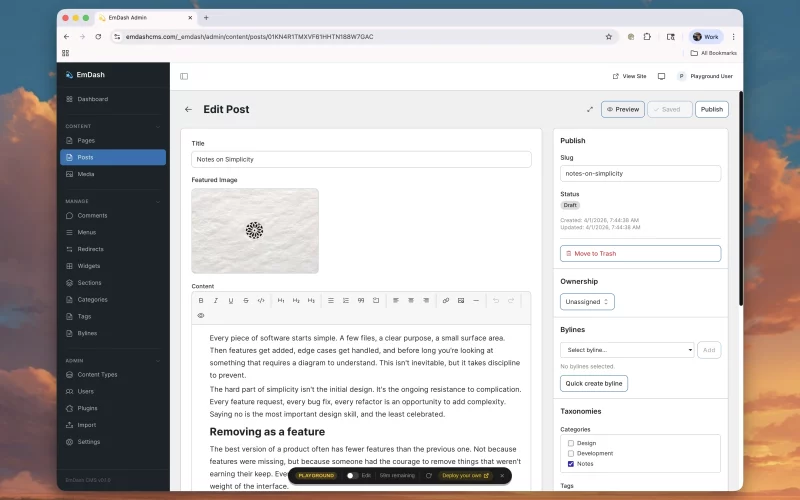Open the Select byline dropdown

627,350
